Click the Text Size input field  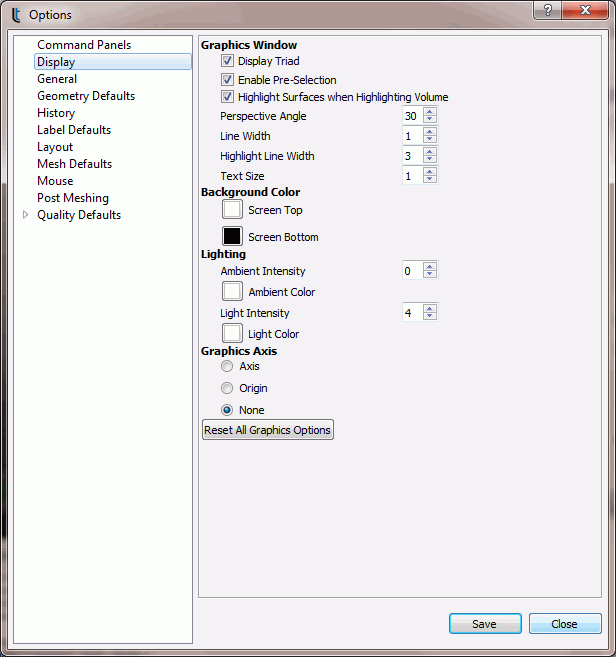pos(412,176)
